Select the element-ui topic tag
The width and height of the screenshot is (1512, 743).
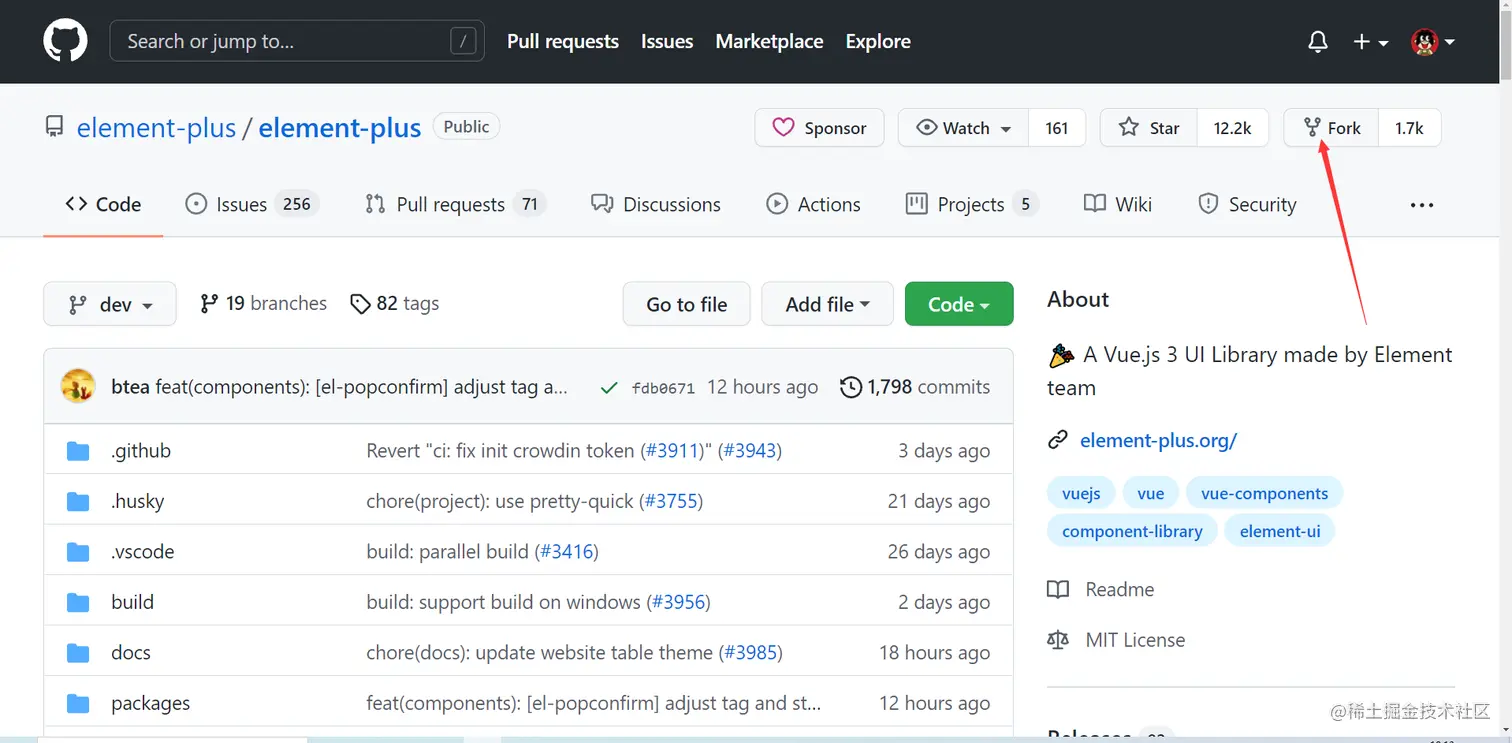[x=1280, y=531]
